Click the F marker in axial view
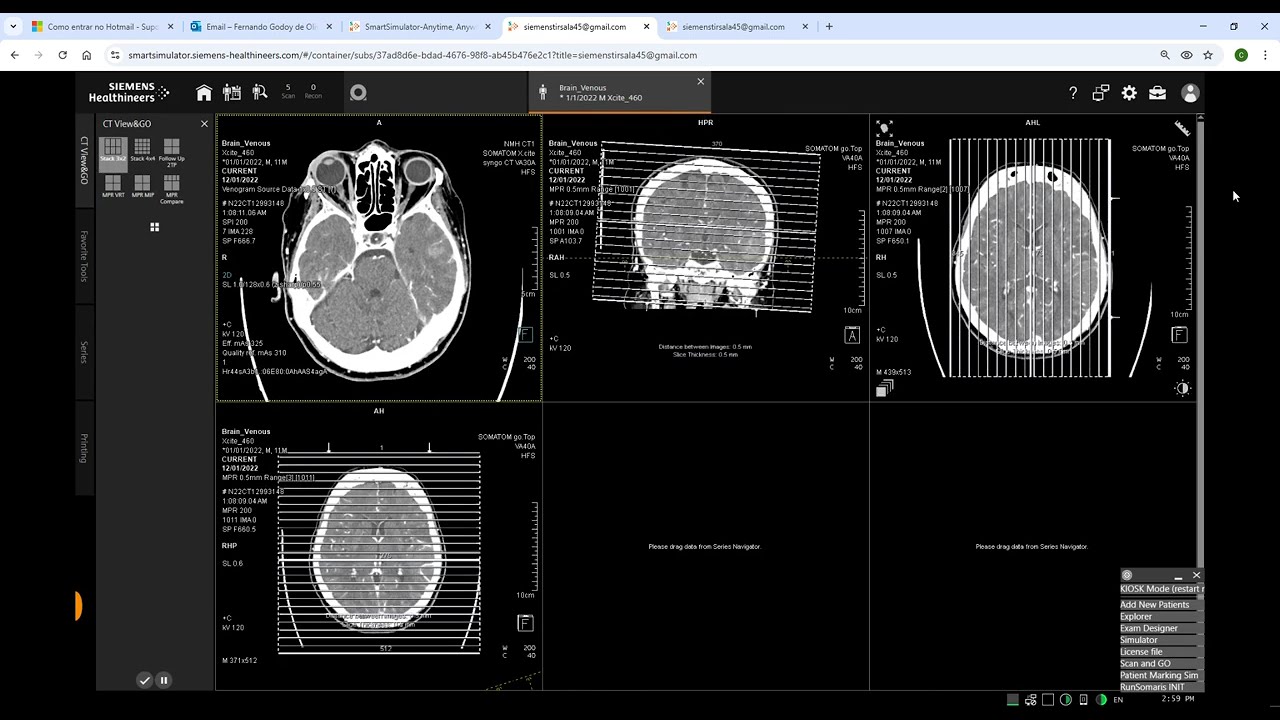Screen dimensions: 1280x720 click(525, 335)
